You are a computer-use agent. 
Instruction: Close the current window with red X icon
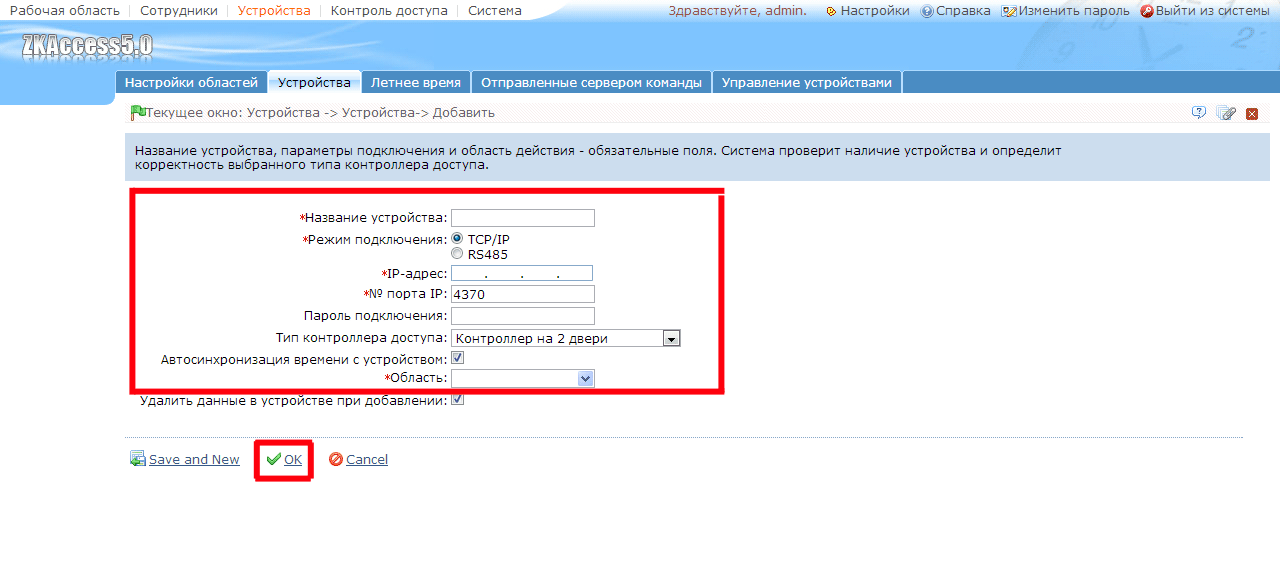(1252, 114)
